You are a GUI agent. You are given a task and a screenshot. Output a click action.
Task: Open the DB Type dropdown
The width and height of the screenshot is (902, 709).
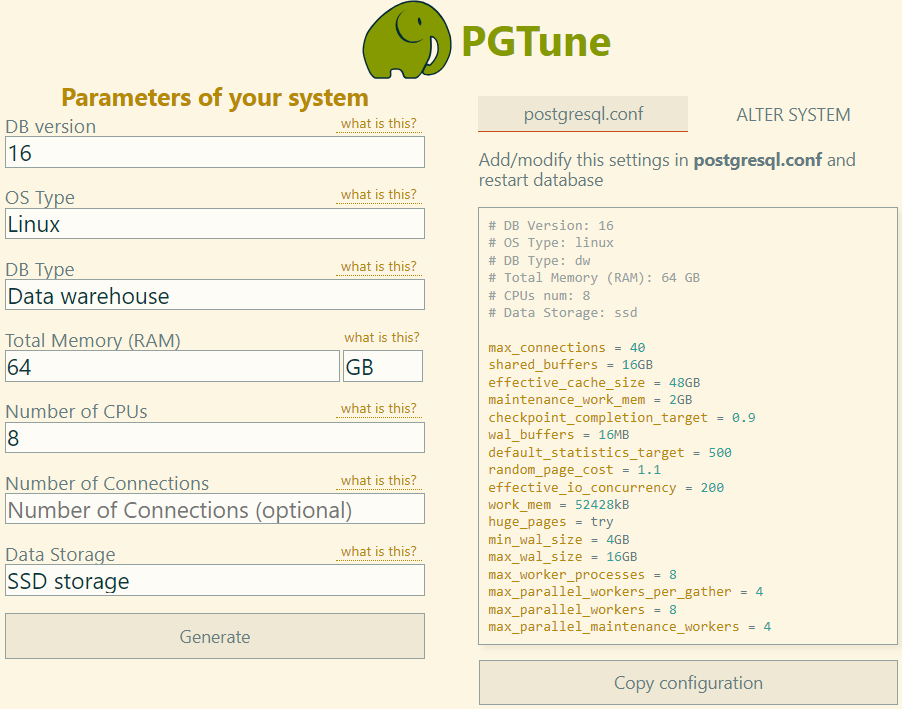tap(214, 294)
